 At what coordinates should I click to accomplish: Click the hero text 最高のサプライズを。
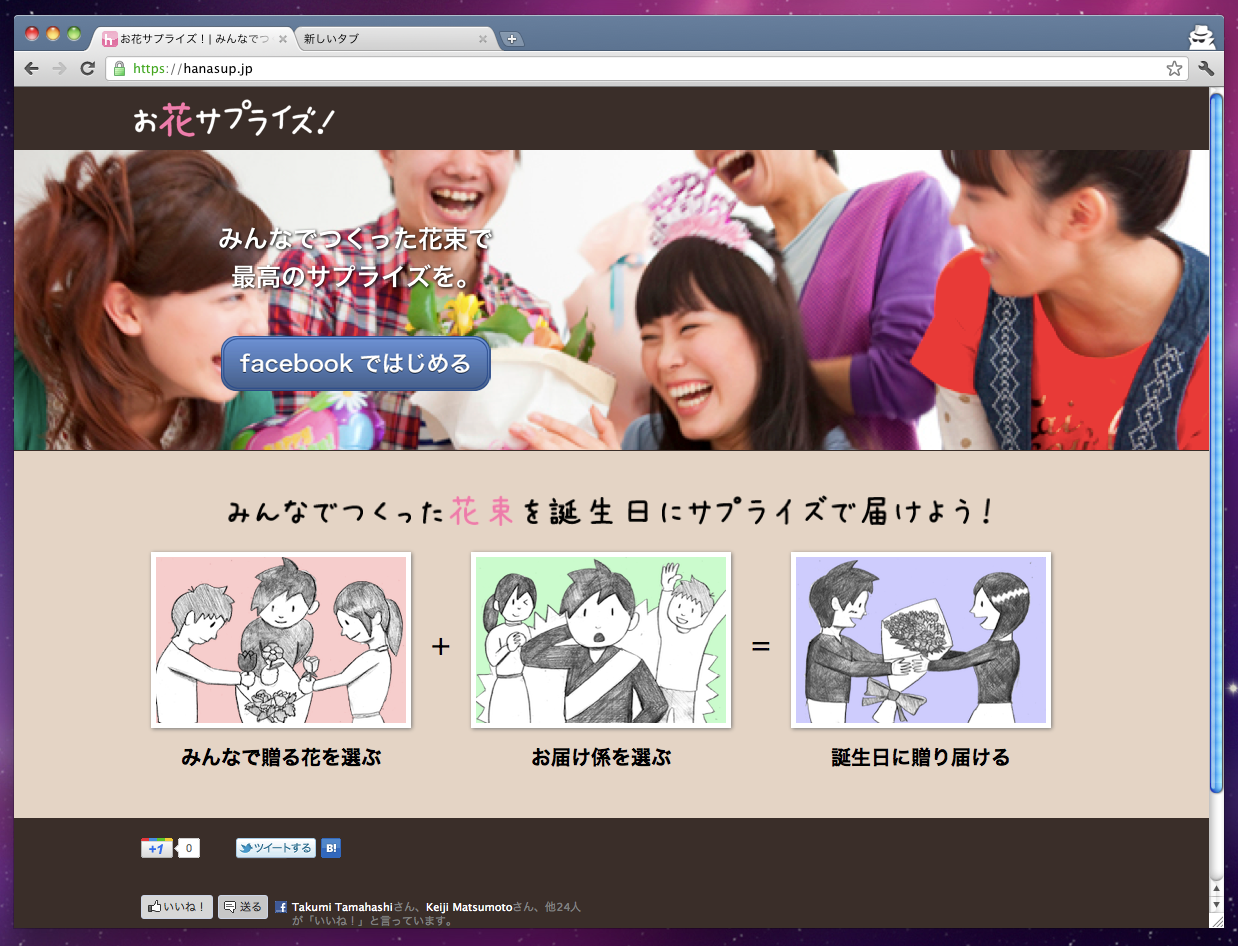[x=352, y=276]
